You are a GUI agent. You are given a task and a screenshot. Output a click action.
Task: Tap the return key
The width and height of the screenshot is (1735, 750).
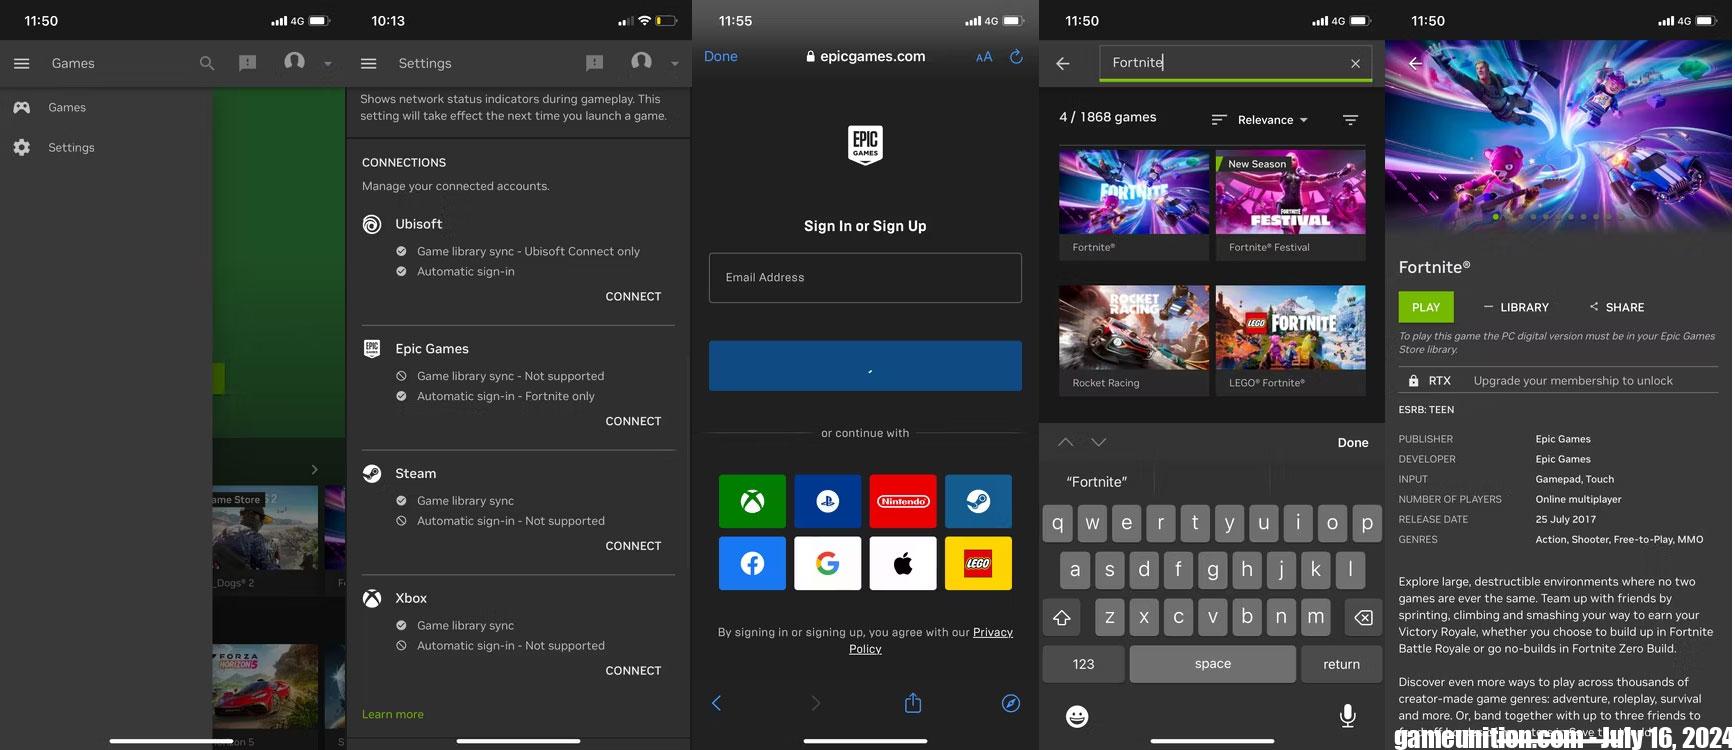pyautogui.click(x=1341, y=664)
